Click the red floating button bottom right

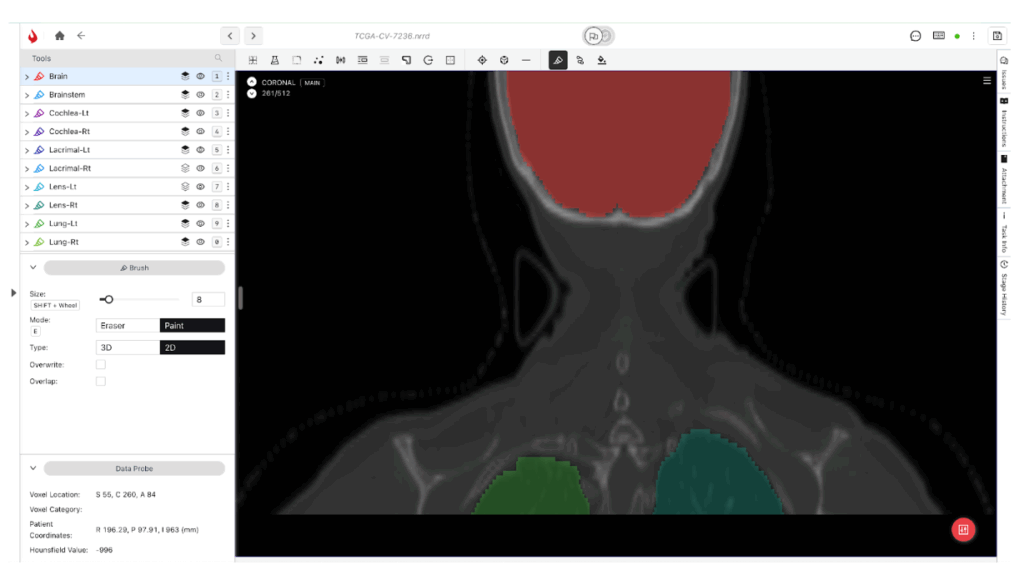click(x=963, y=530)
